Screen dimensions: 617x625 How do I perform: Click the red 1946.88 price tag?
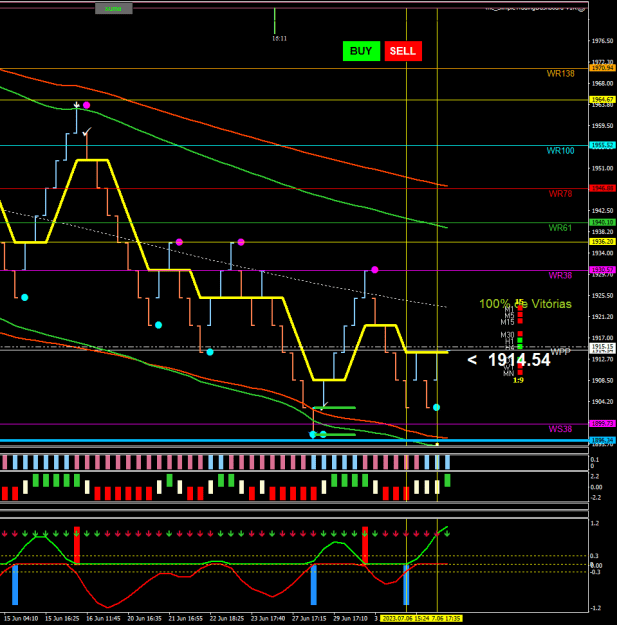(x=602, y=188)
